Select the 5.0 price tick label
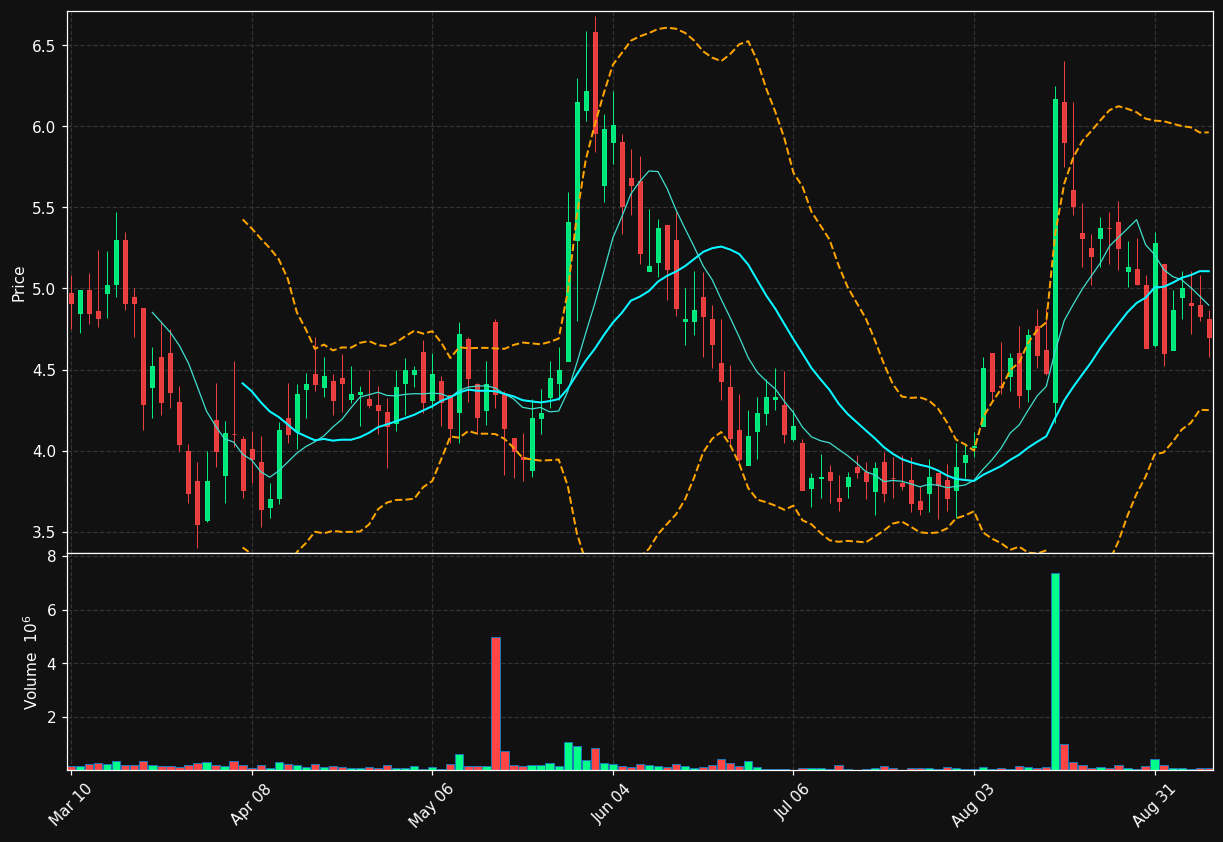Screen dimensions: 1223x842 pyautogui.click(x=44, y=289)
